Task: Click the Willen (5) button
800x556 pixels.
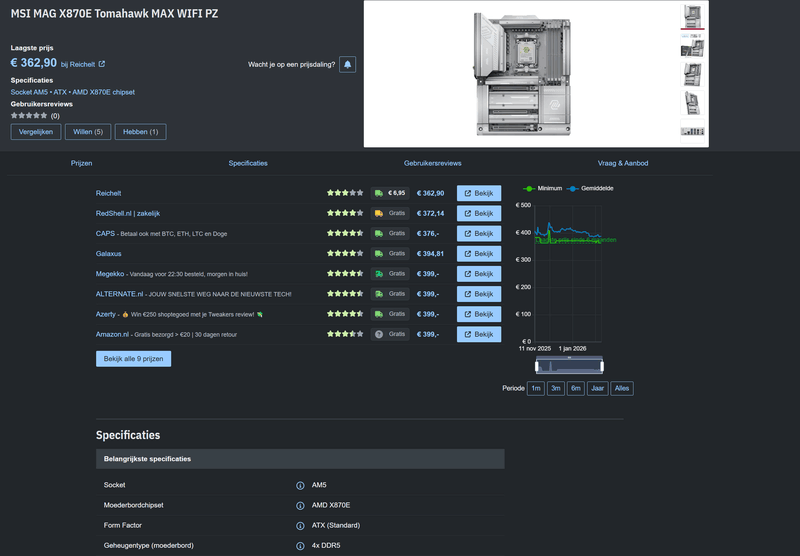Action: tap(88, 132)
